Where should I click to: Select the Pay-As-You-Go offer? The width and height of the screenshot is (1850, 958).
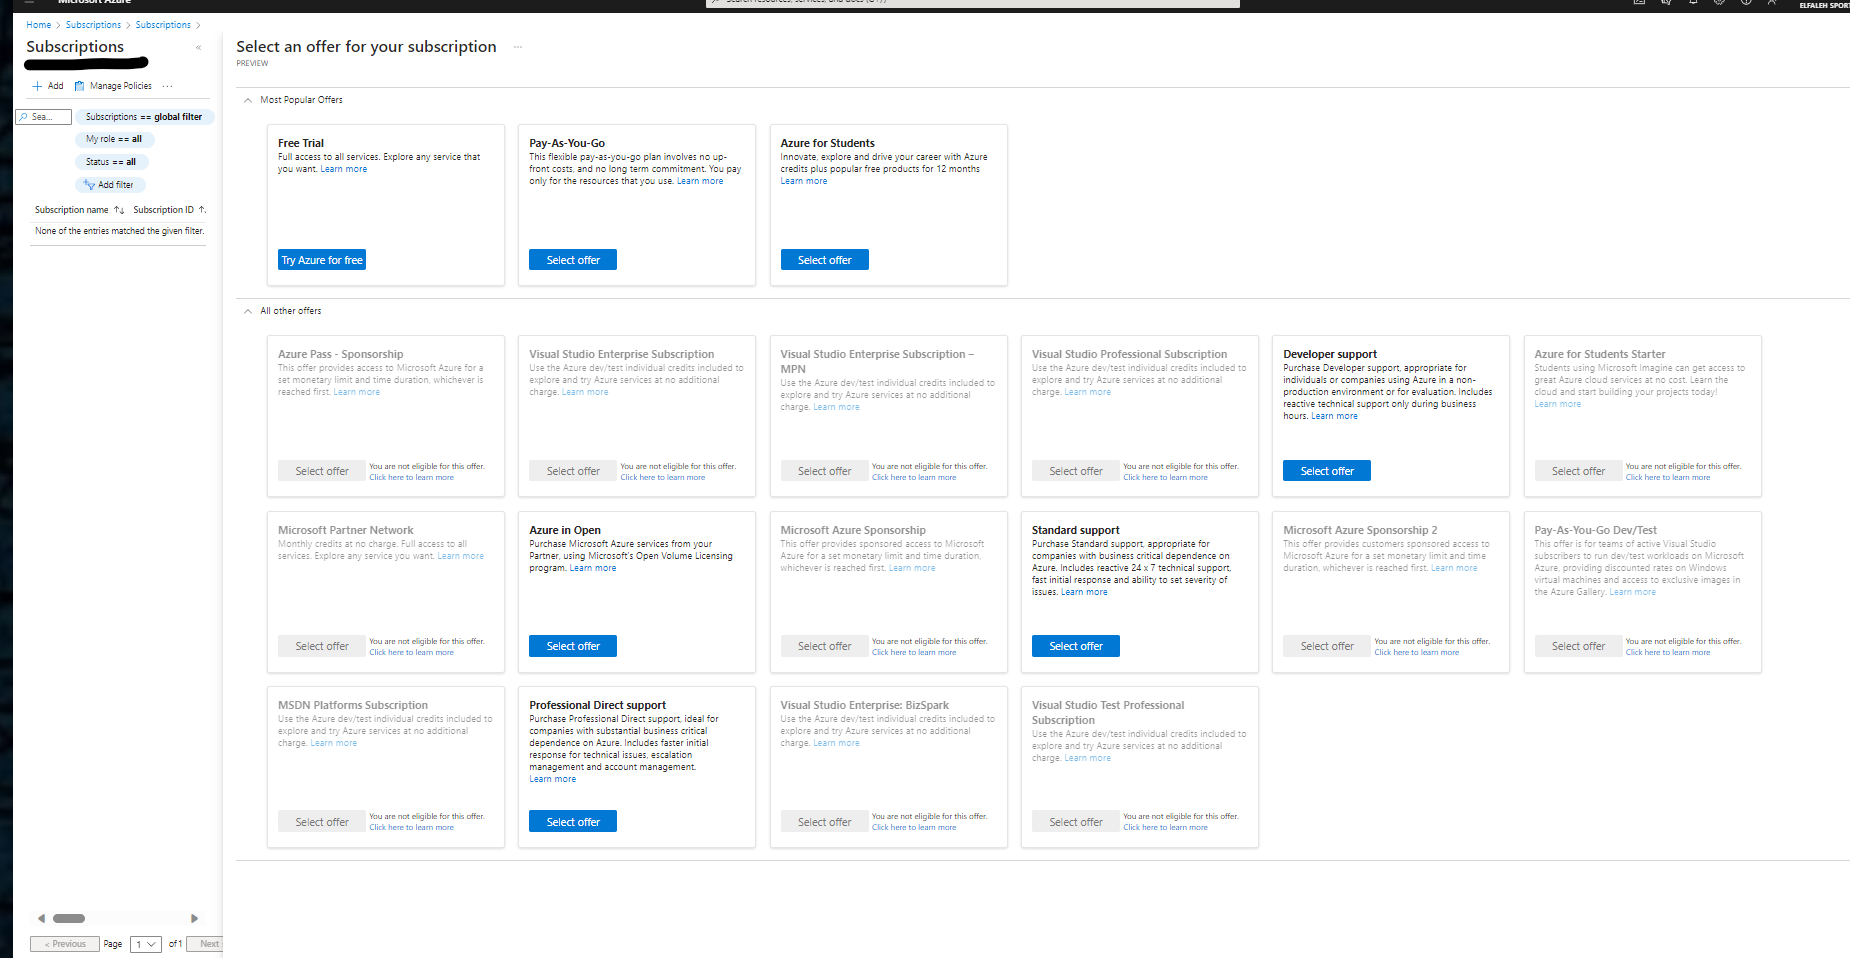point(573,260)
